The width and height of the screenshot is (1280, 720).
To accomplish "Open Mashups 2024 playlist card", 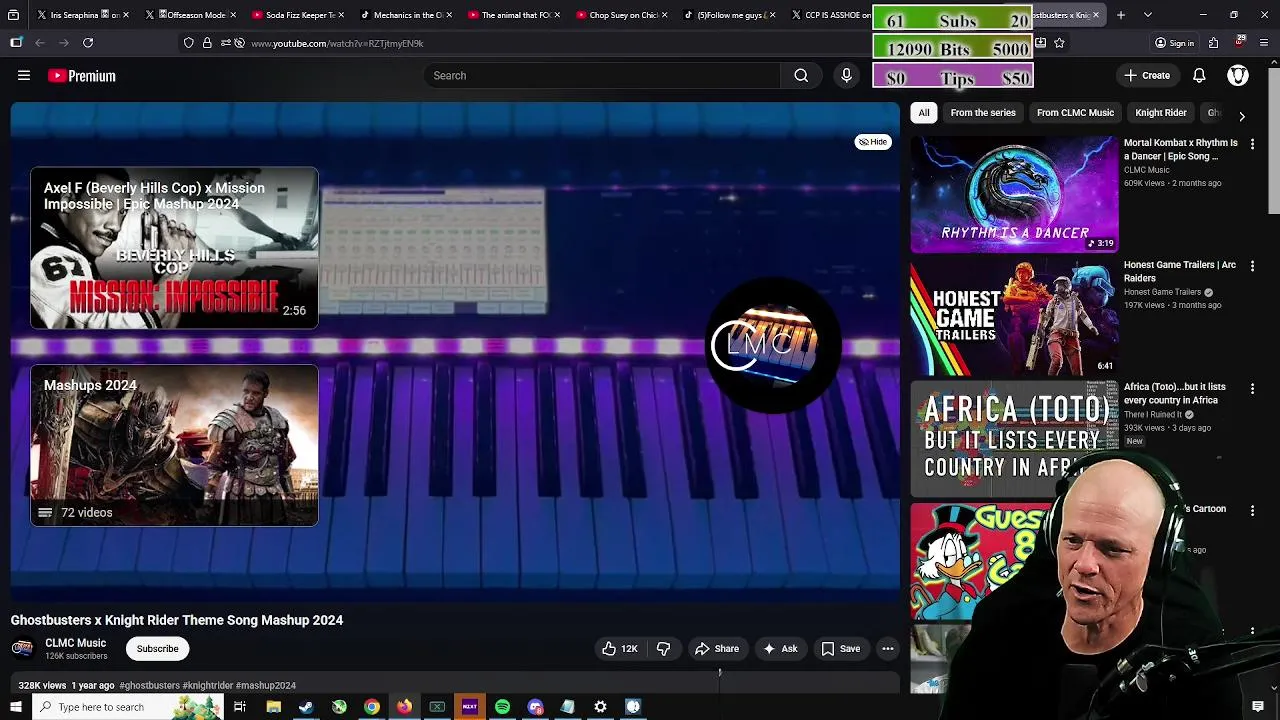I will [174, 445].
